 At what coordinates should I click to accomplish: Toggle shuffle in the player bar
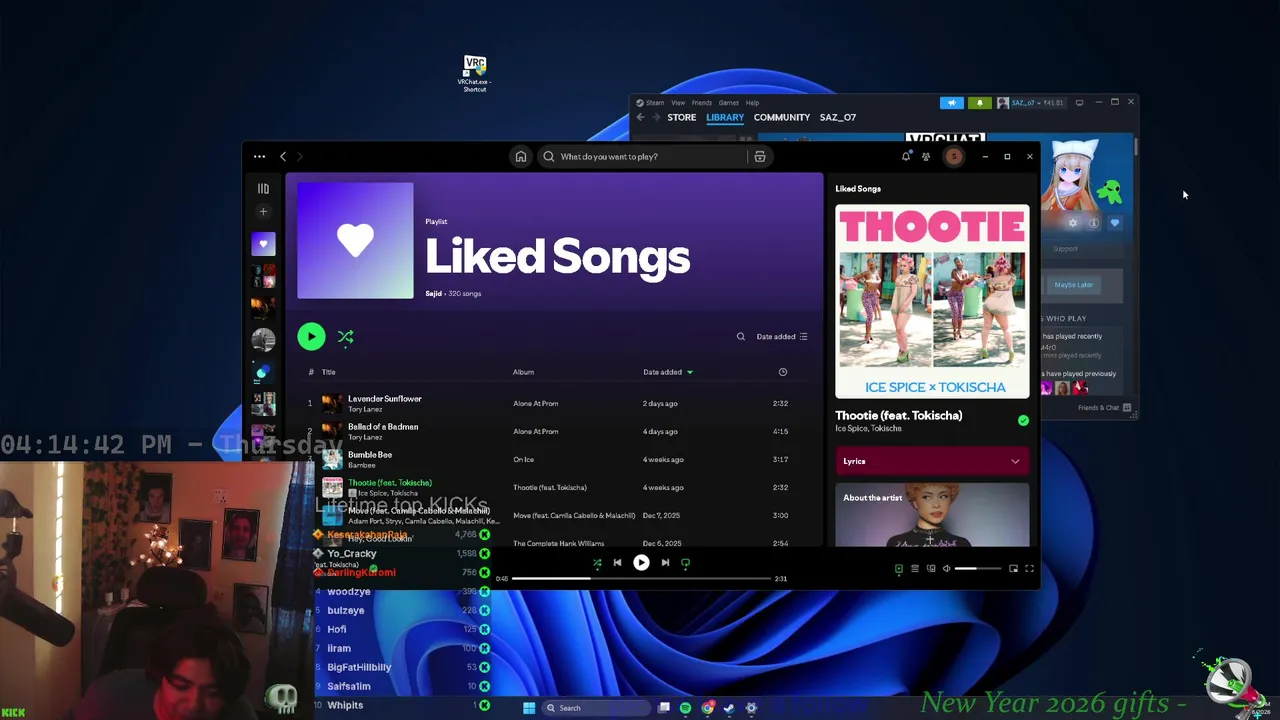[597, 563]
